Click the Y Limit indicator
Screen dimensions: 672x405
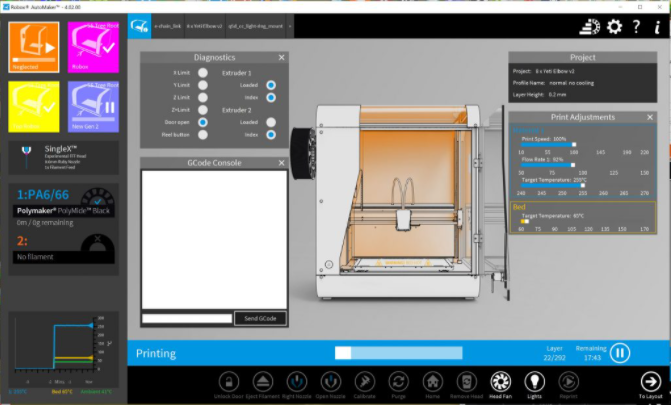(203, 85)
